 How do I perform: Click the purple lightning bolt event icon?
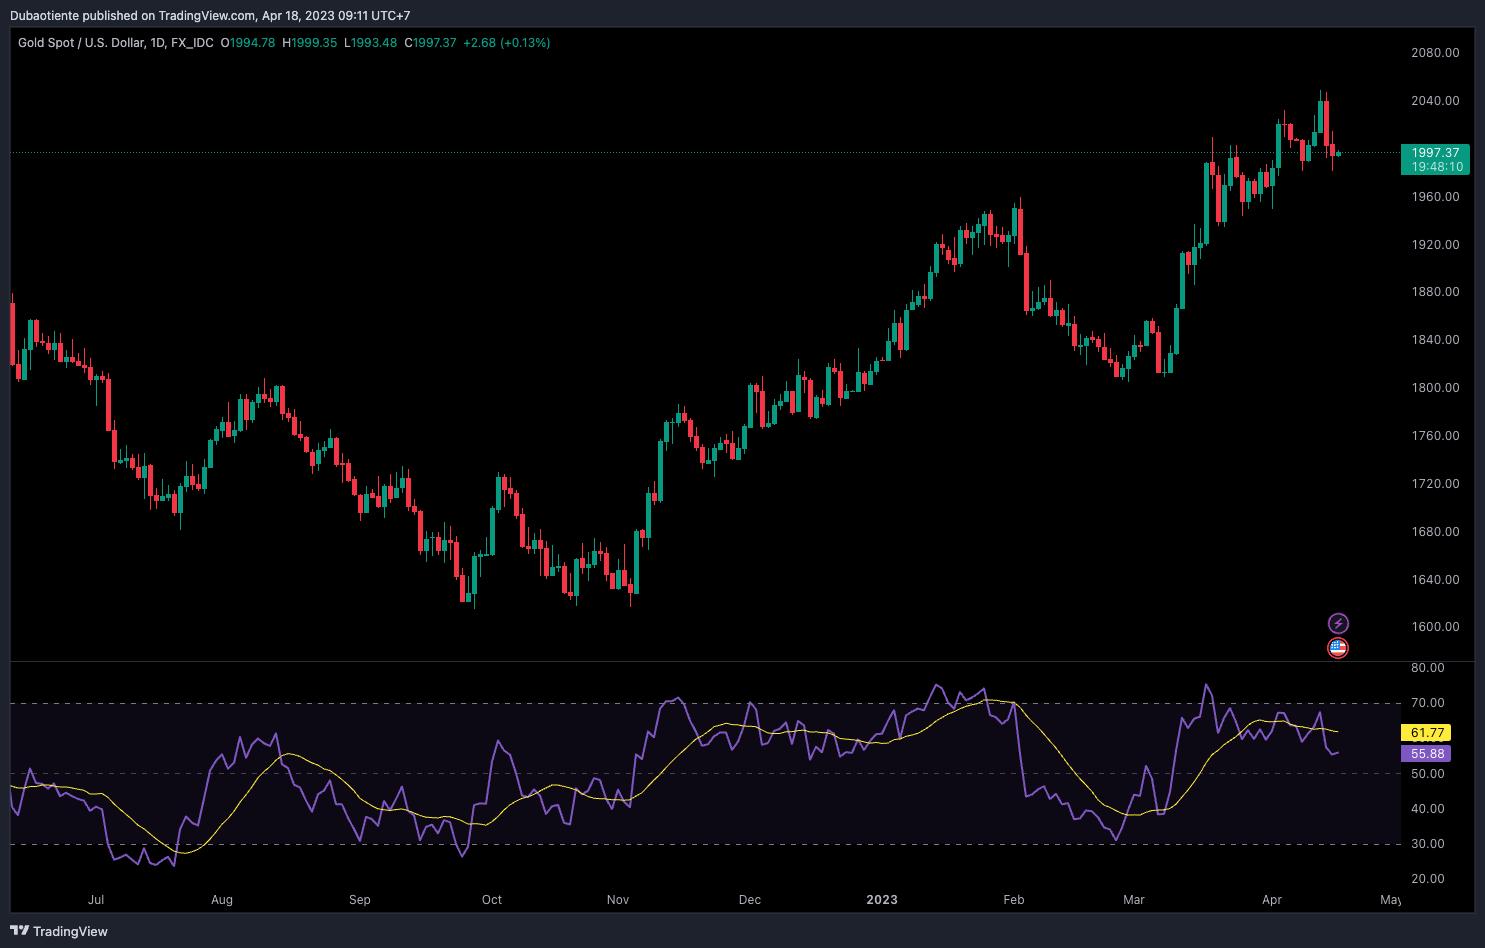click(1338, 624)
